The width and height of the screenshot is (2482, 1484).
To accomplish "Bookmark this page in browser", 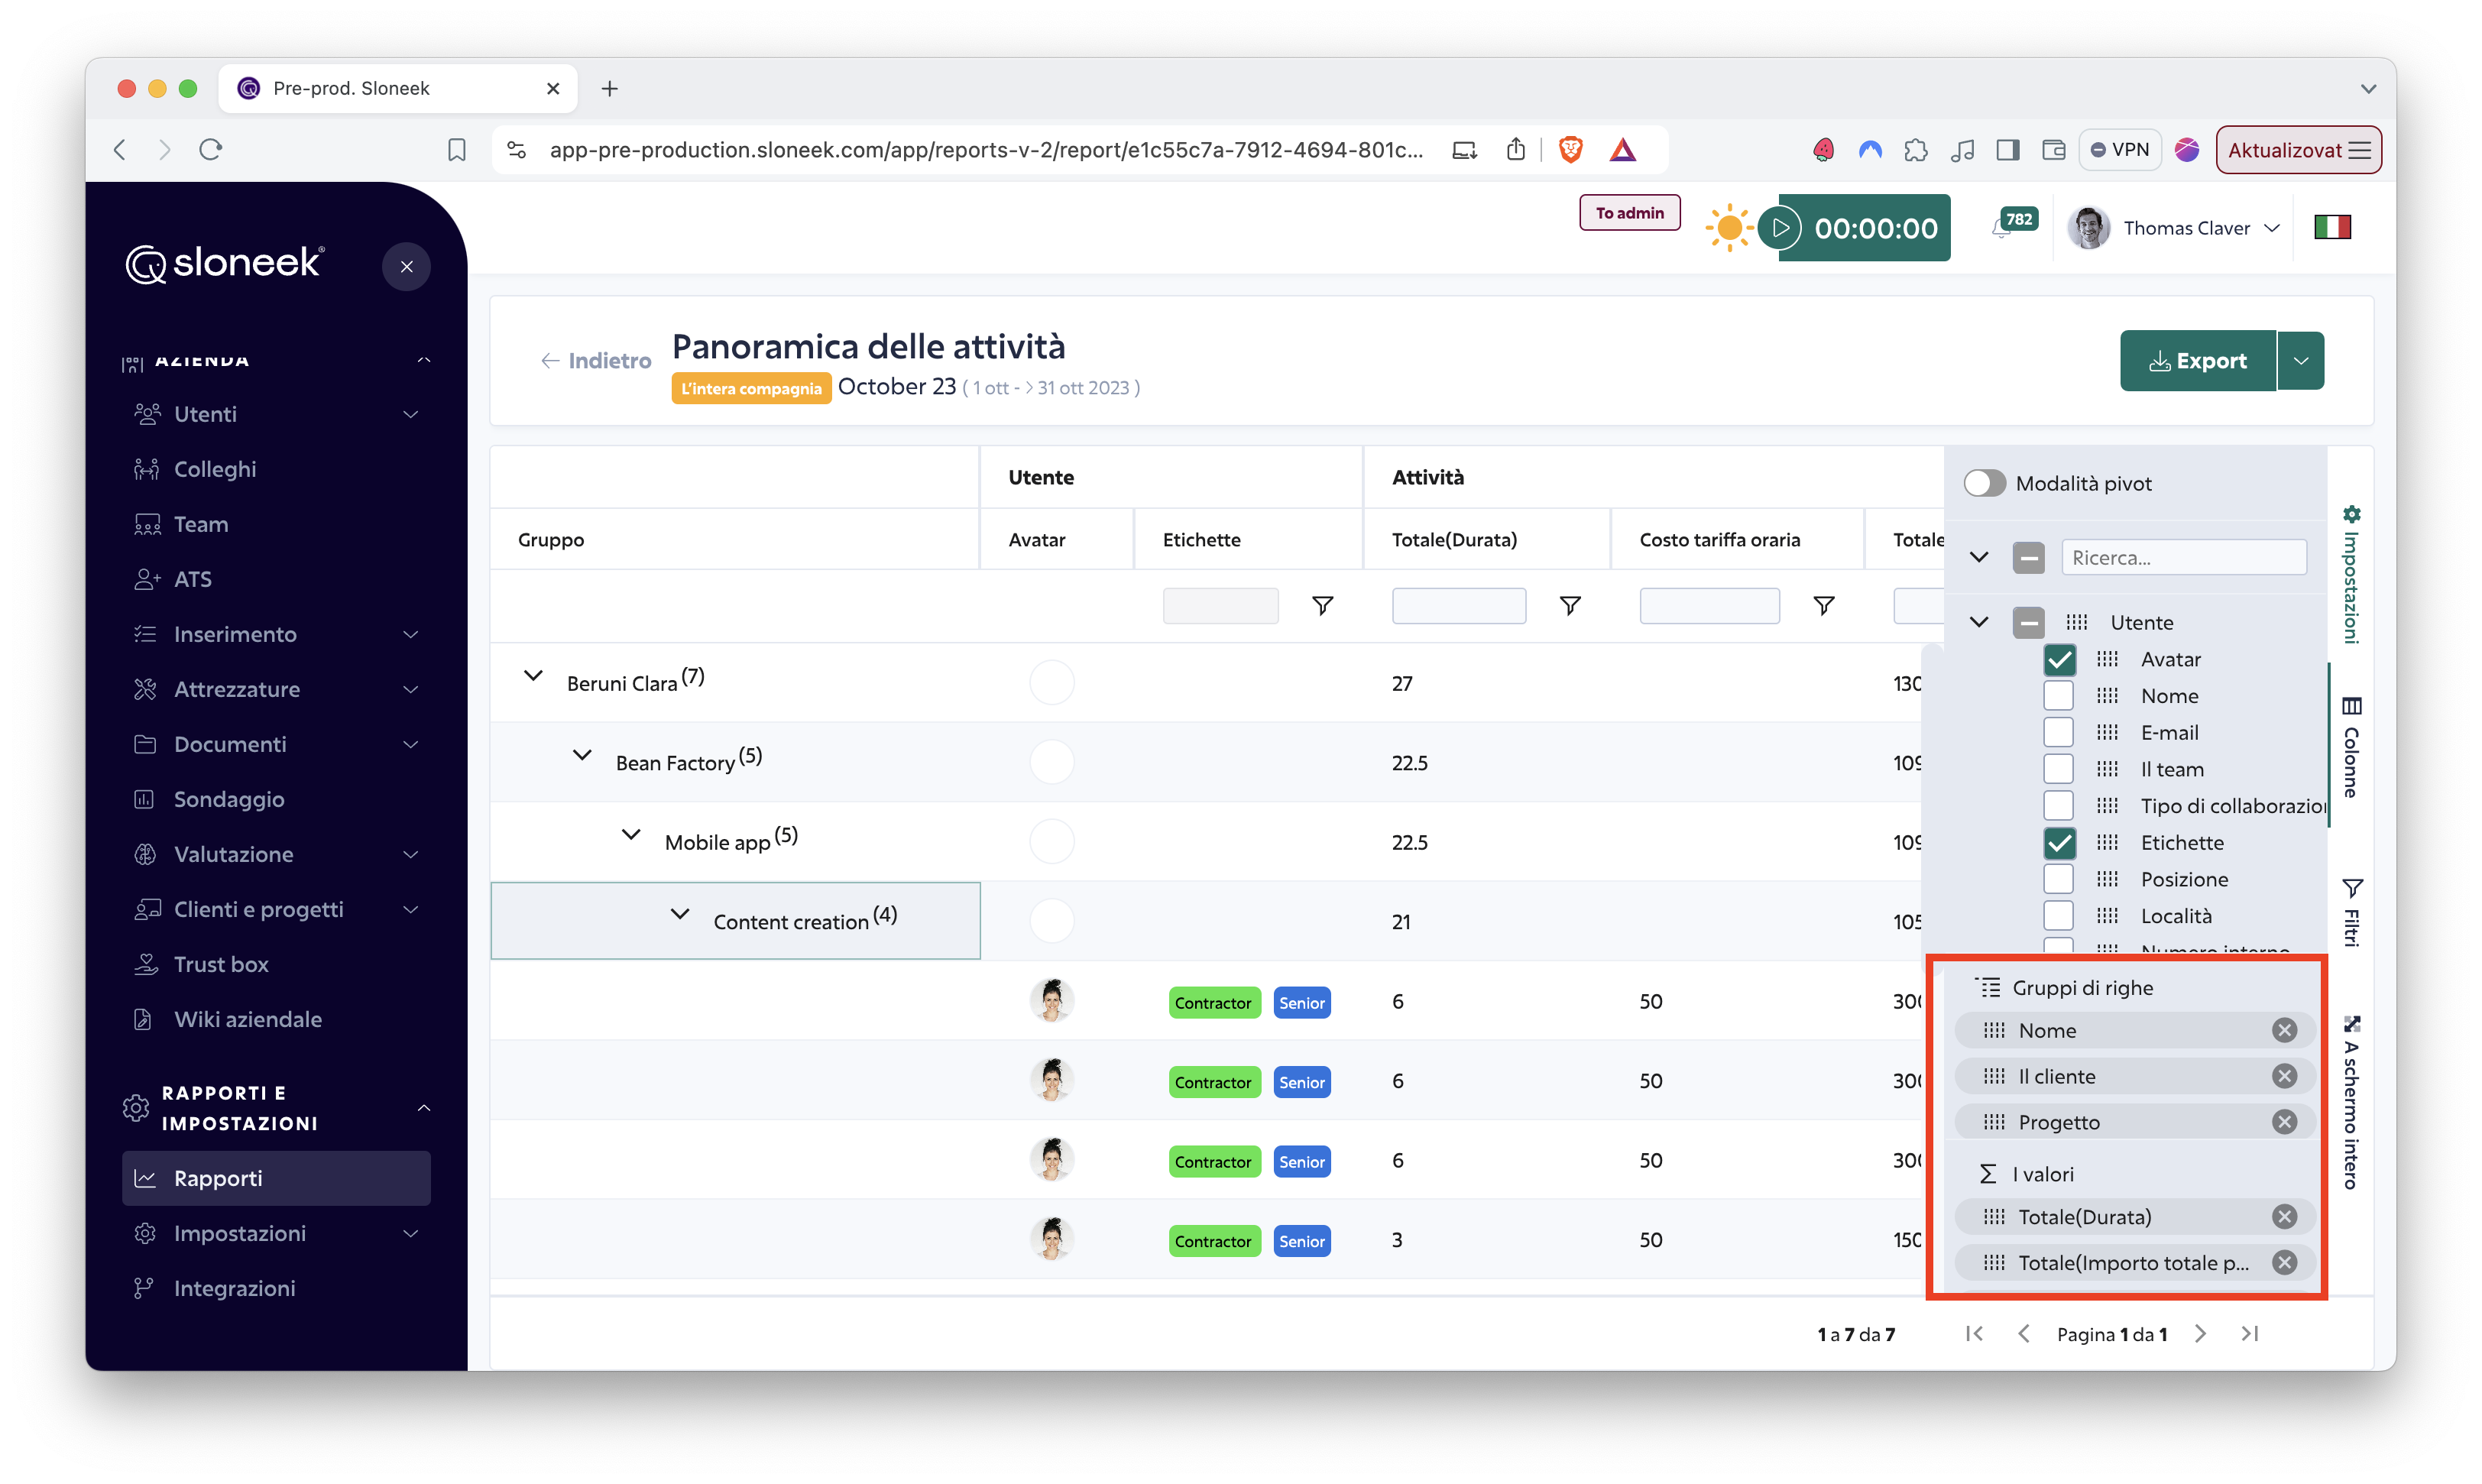I will coord(457,150).
